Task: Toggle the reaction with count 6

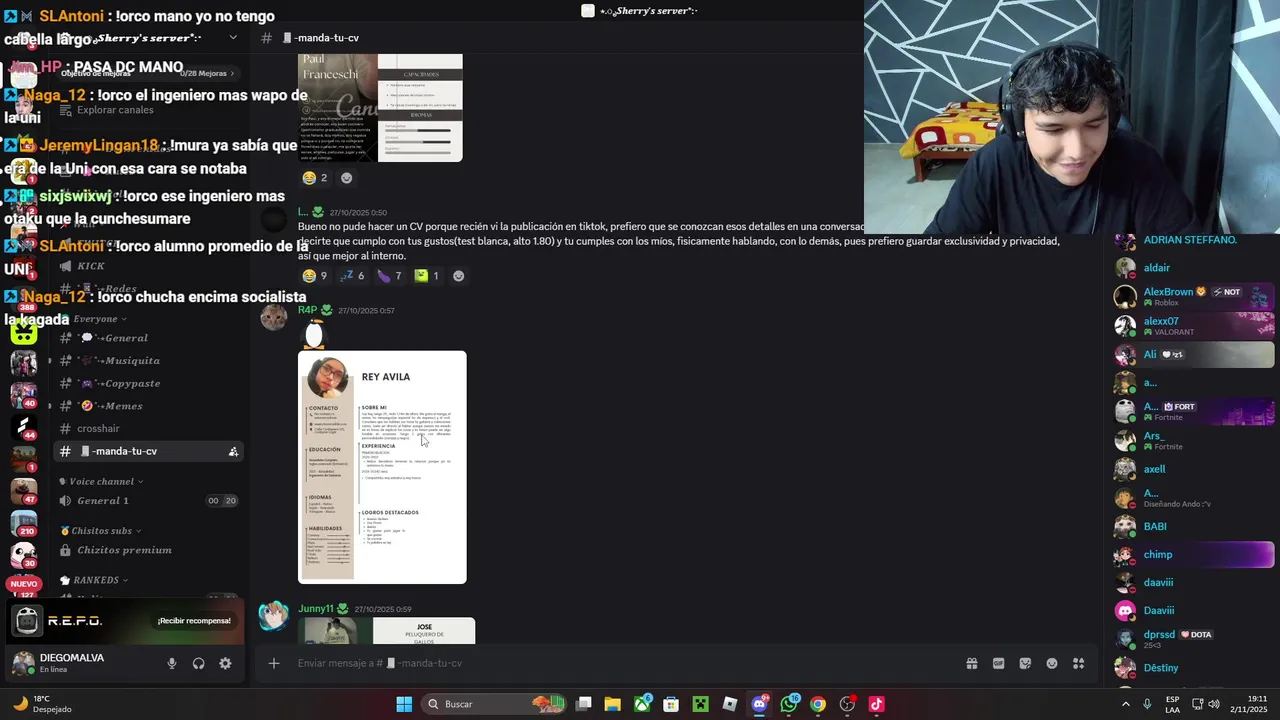Action: point(352,276)
